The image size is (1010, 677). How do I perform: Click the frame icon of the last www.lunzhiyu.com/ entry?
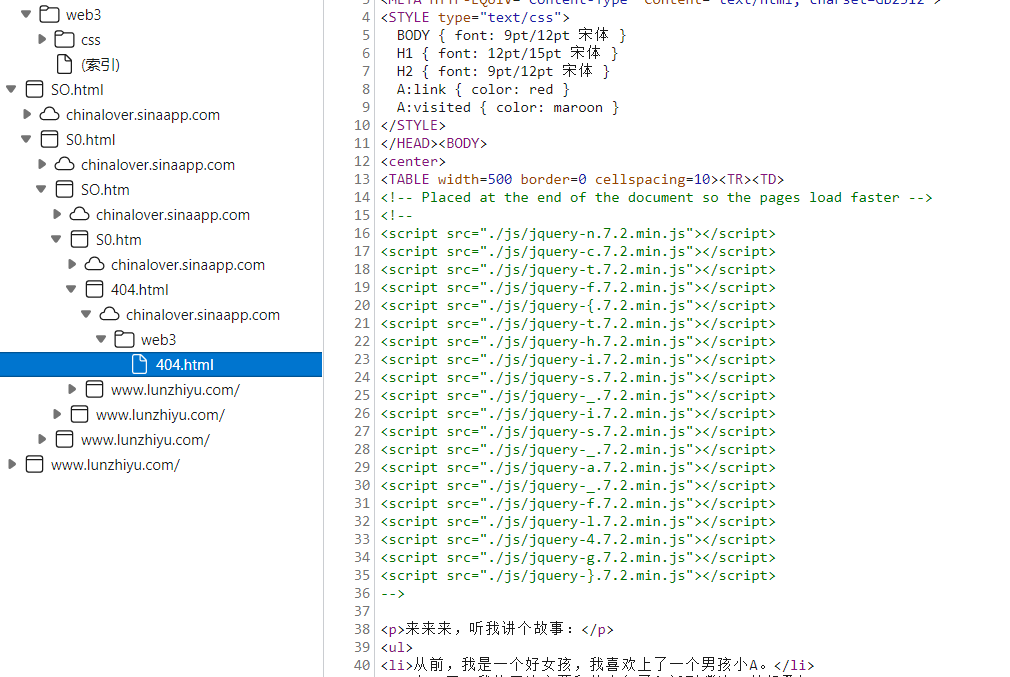(34, 464)
